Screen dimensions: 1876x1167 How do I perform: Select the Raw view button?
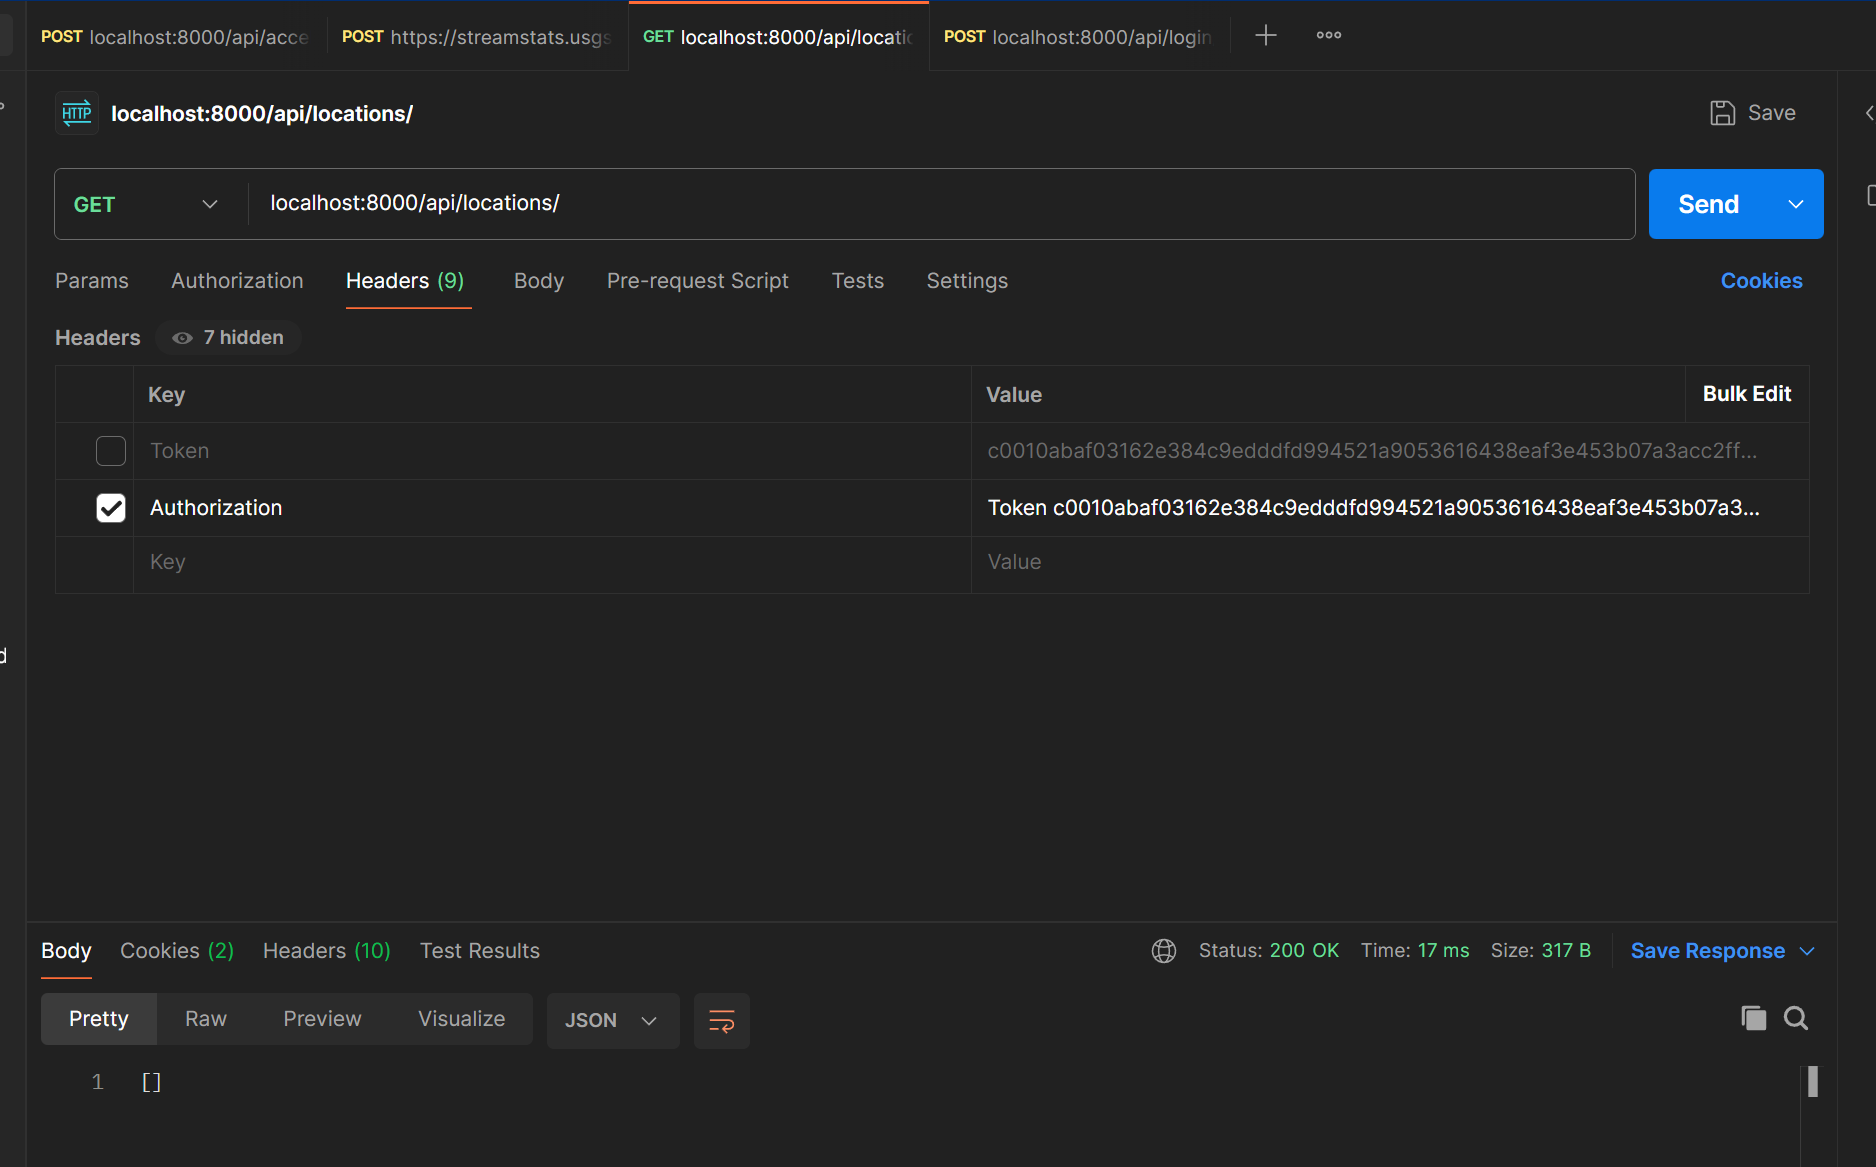coord(206,1019)
